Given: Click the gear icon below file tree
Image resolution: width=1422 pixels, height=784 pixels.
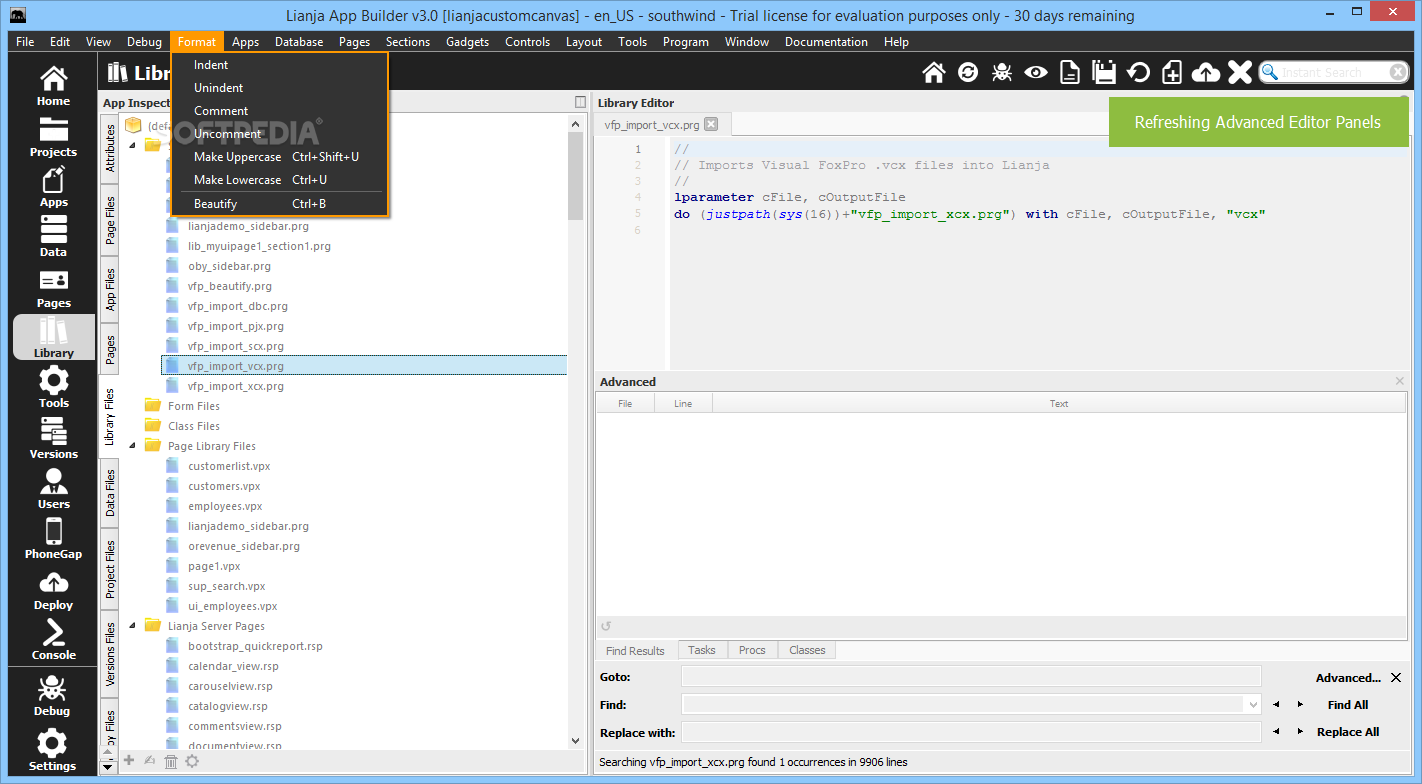Looking at the screenshot, I should coord(192,761).
